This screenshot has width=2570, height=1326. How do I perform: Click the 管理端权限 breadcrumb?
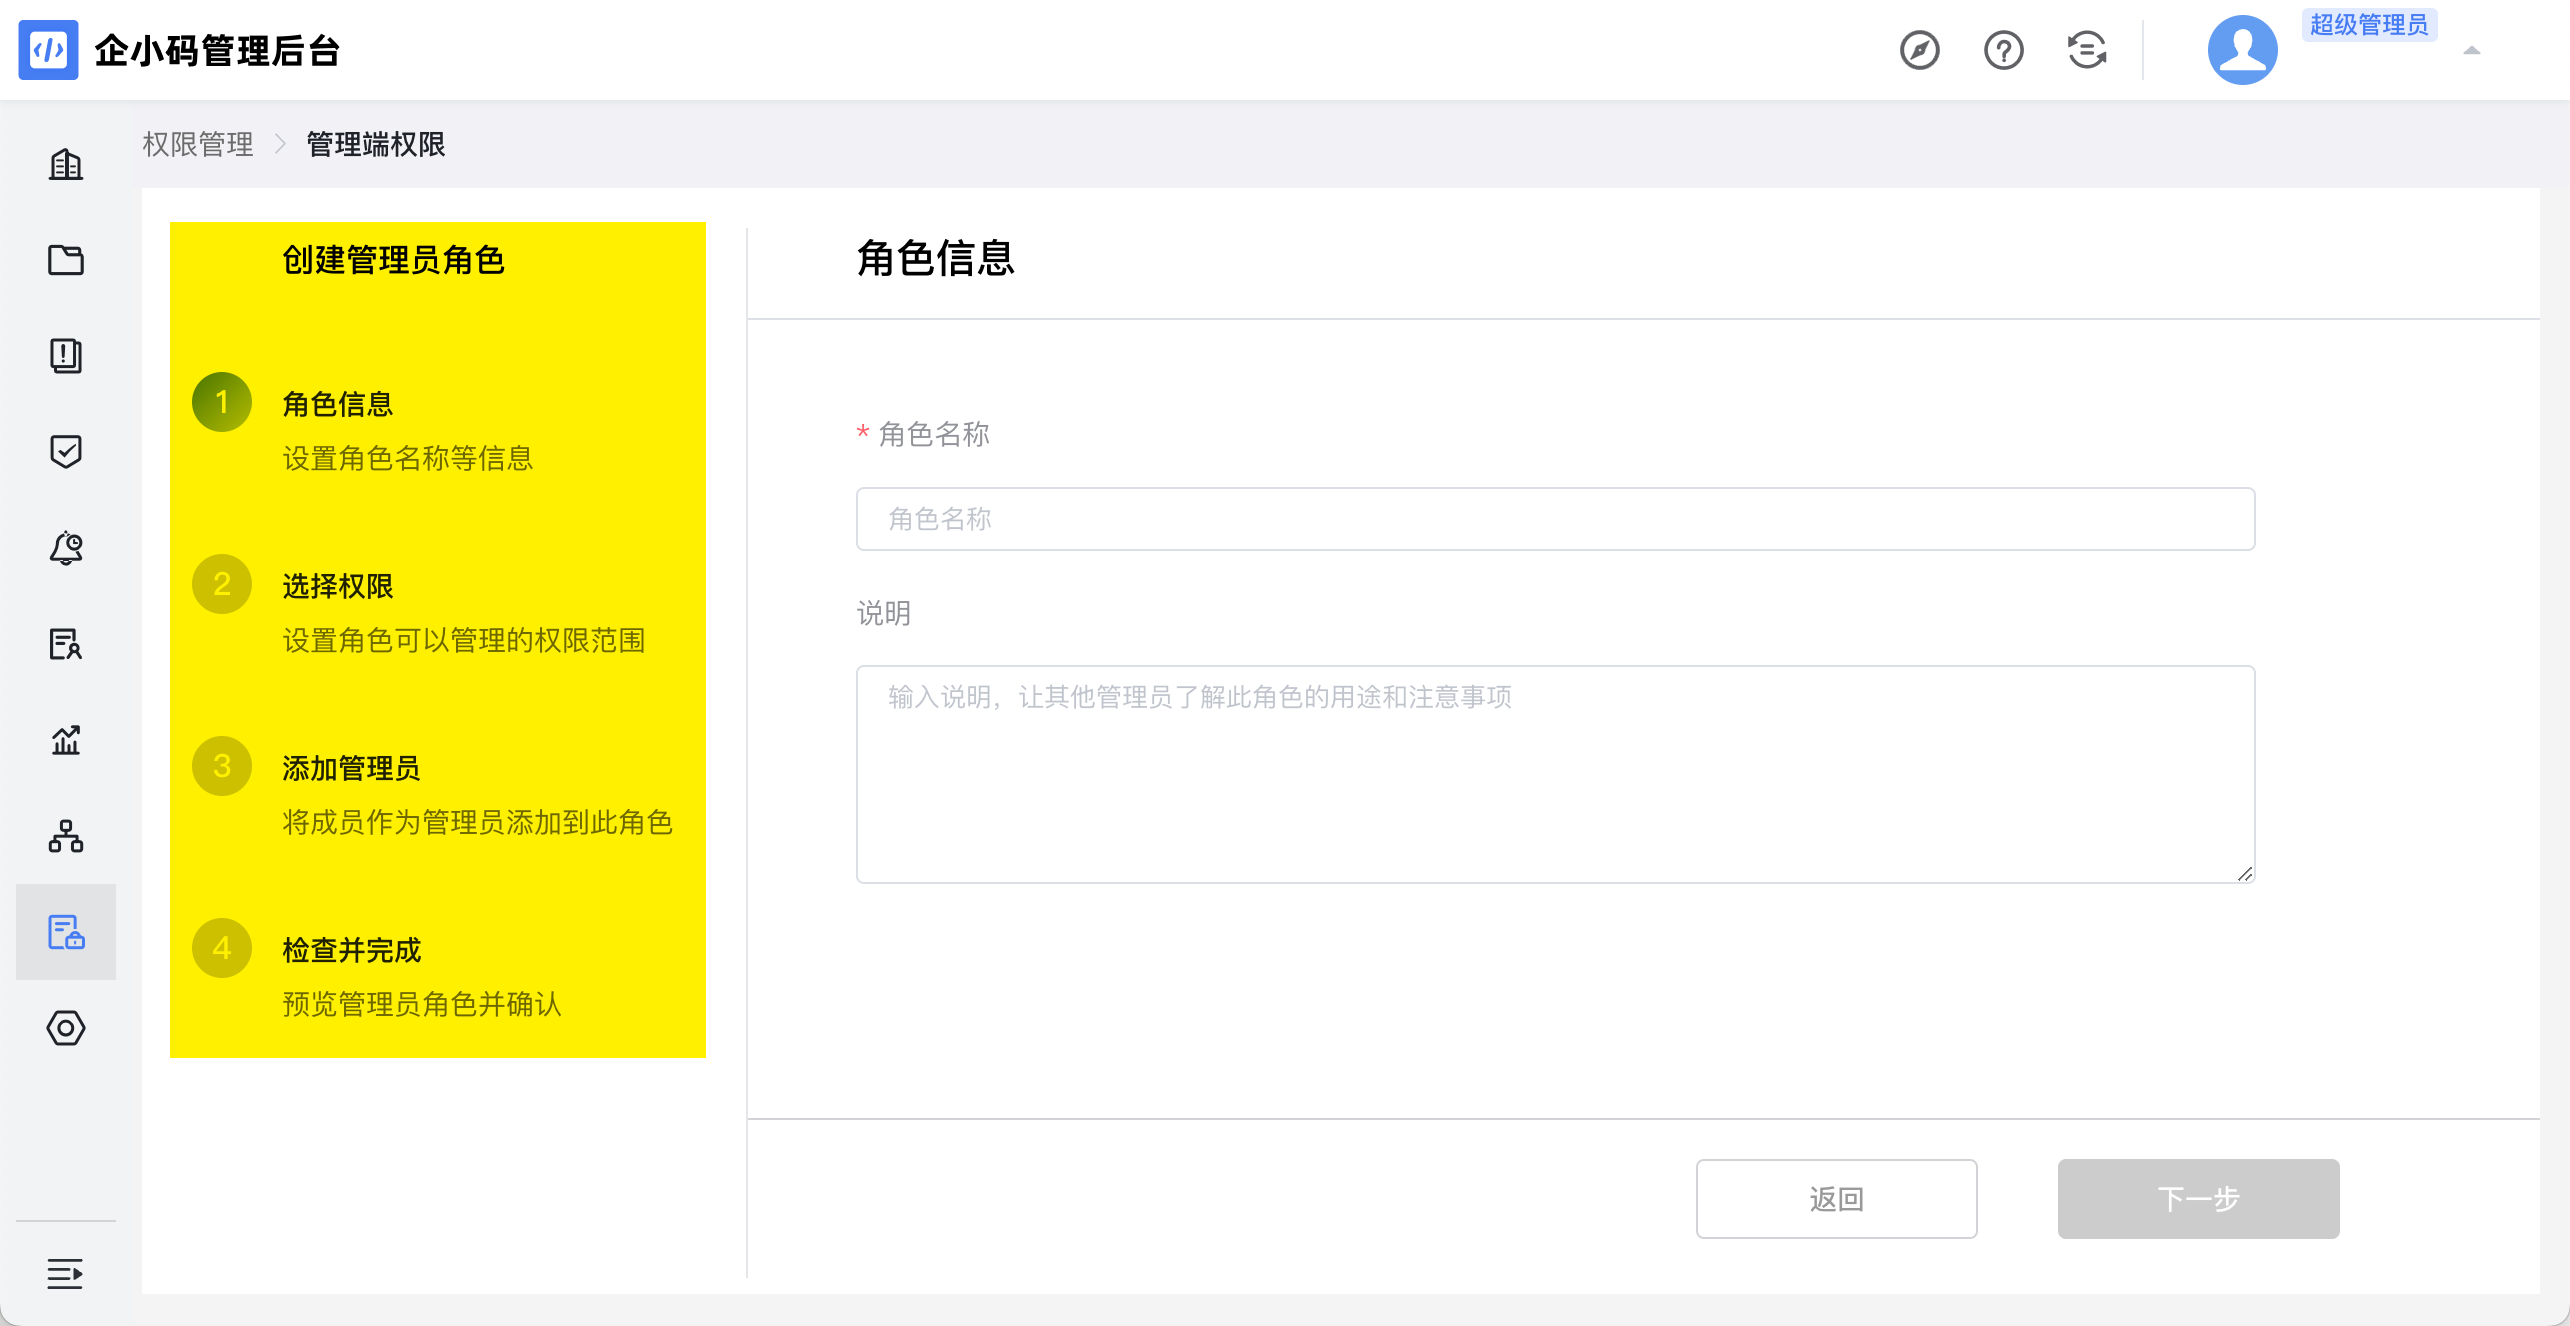(x=376, y=144)
